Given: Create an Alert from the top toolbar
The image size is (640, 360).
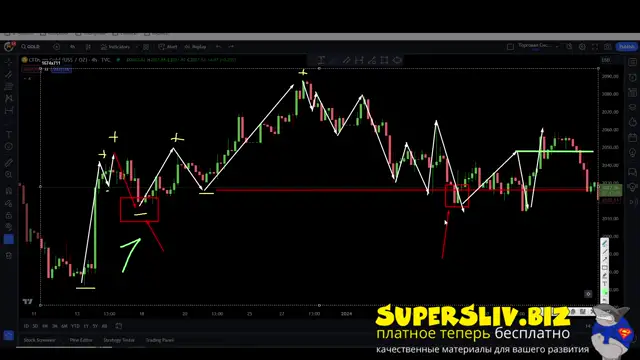Looking at the screenshot, I should click(x=168, y=47).
